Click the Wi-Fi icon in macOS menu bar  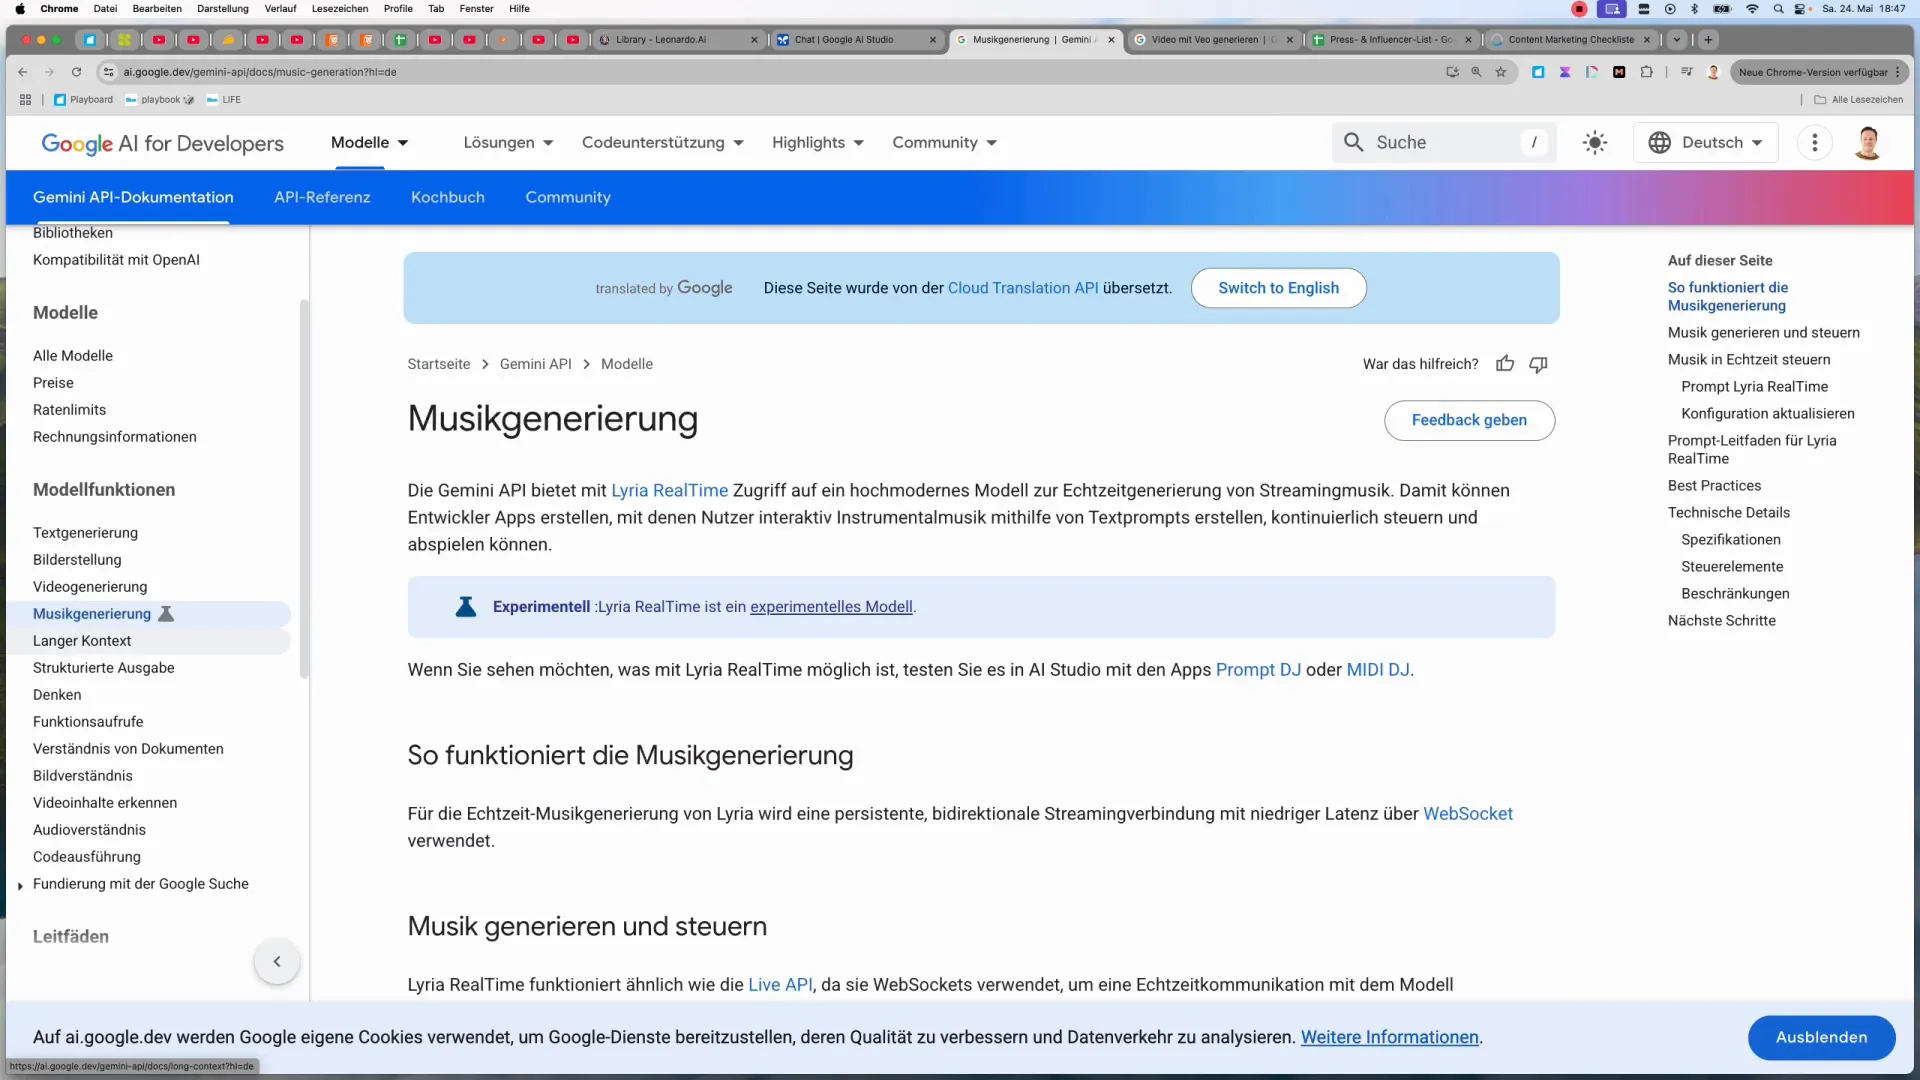click(1752, 9)
